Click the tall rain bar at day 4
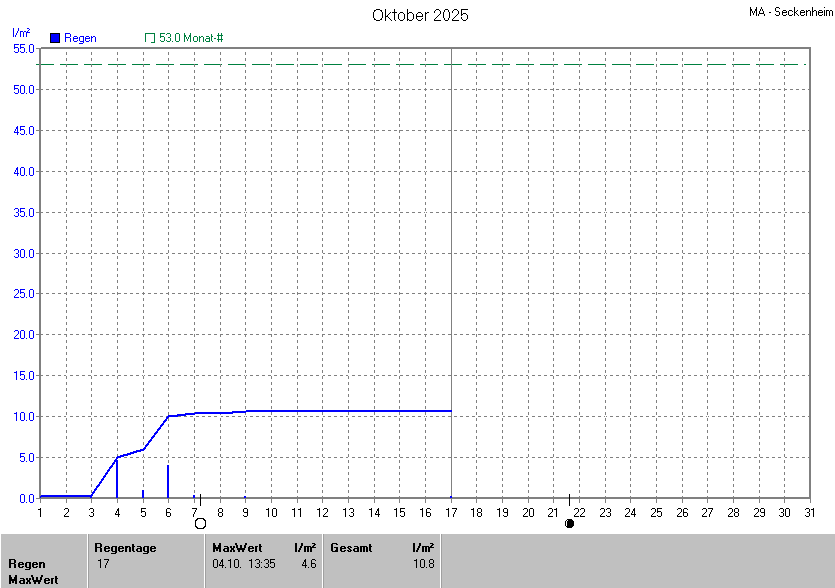Screen dimensions: 835x588 pyautogui.click(x=117, y=478)
